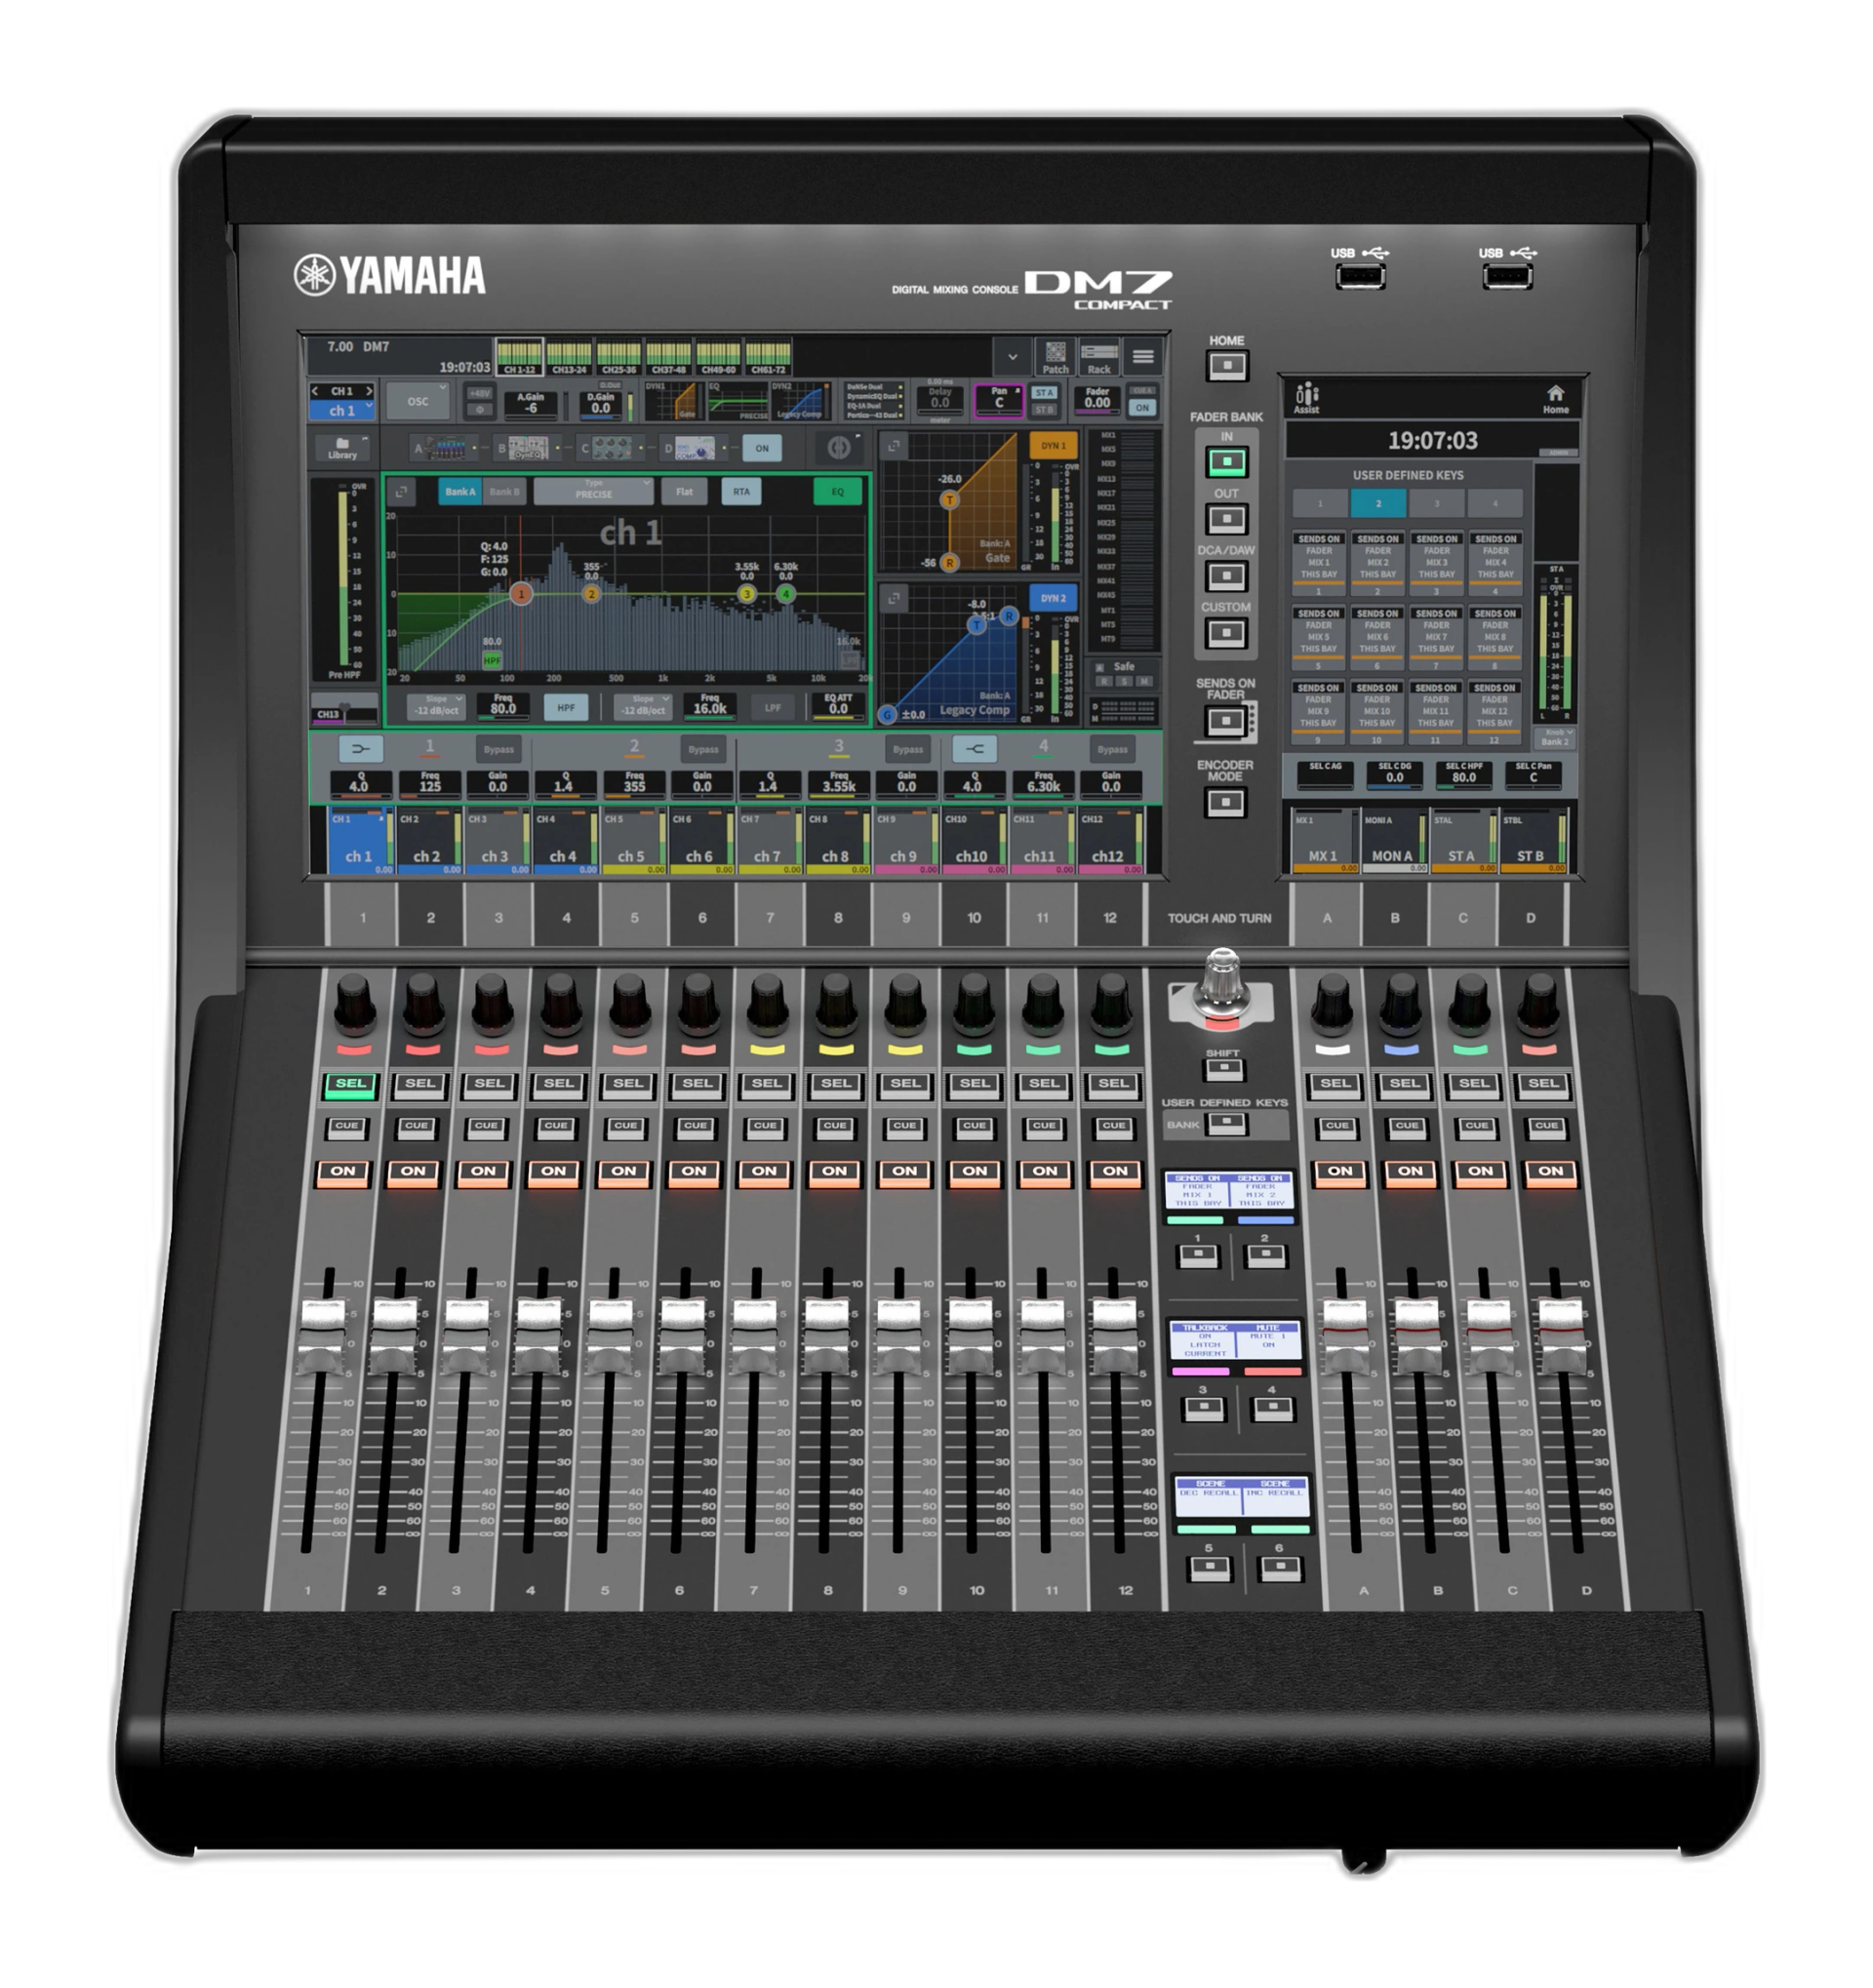Tap the Assist icon on utility screen

tap(1306, 397)
